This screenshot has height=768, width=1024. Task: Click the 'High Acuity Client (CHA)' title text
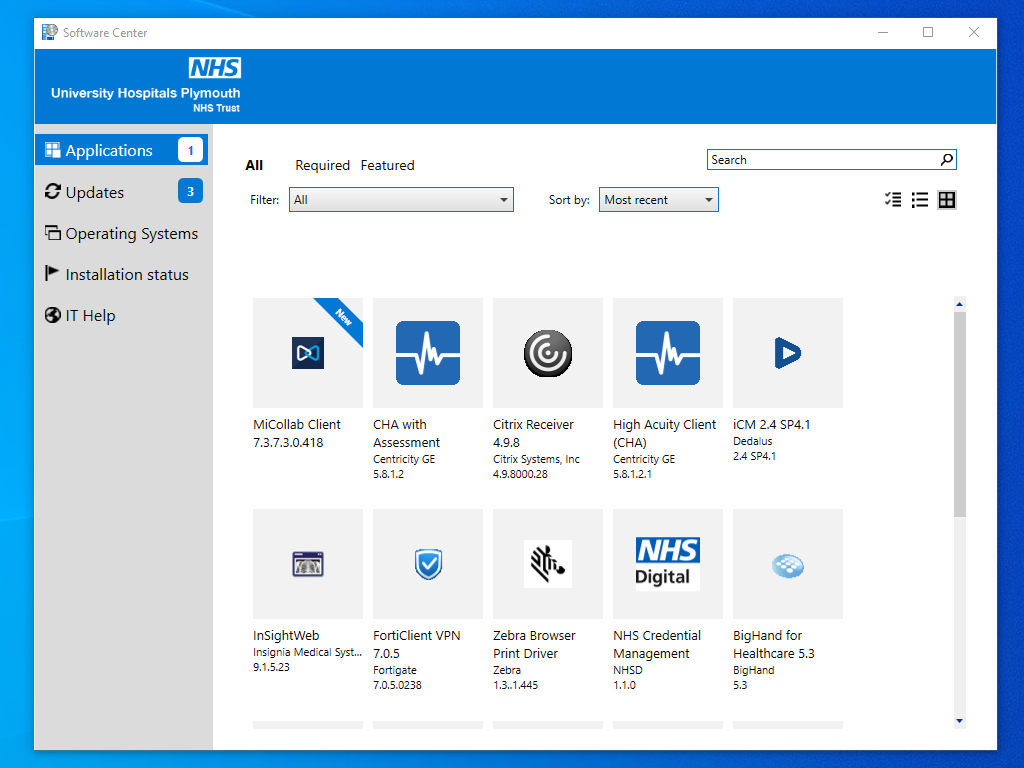pyautogui.click(x=665, y=434)
